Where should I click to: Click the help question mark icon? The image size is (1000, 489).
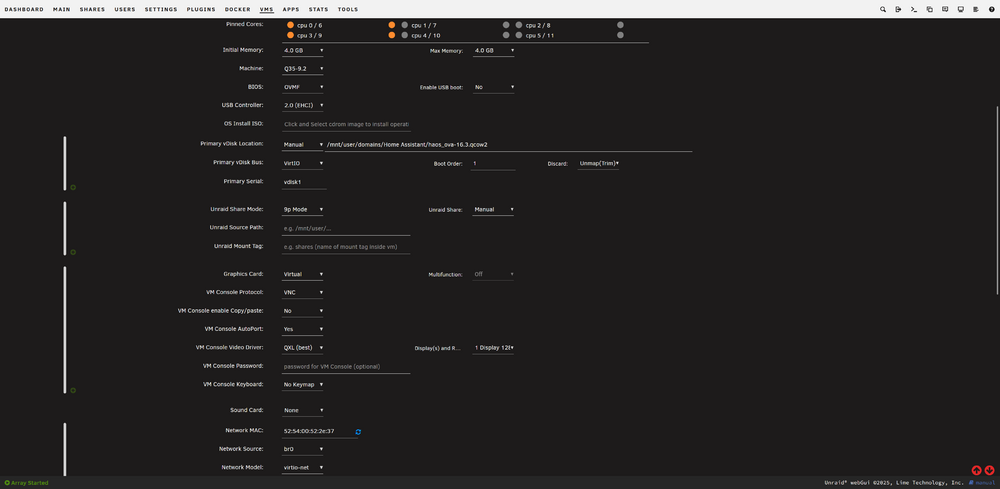991,10
